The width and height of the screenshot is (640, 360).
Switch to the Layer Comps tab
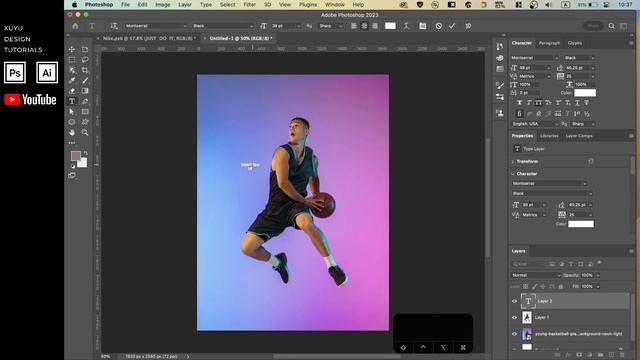579,136
